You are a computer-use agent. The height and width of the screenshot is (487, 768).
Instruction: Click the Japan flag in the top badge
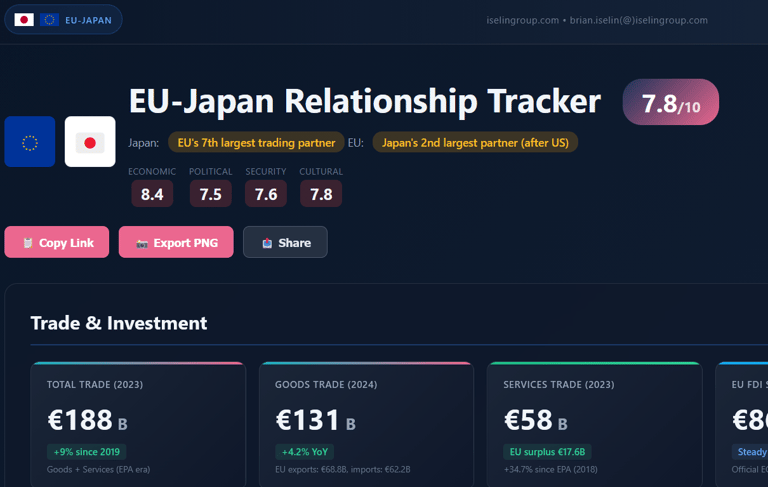pyautogui.click(x=24, y=20)
